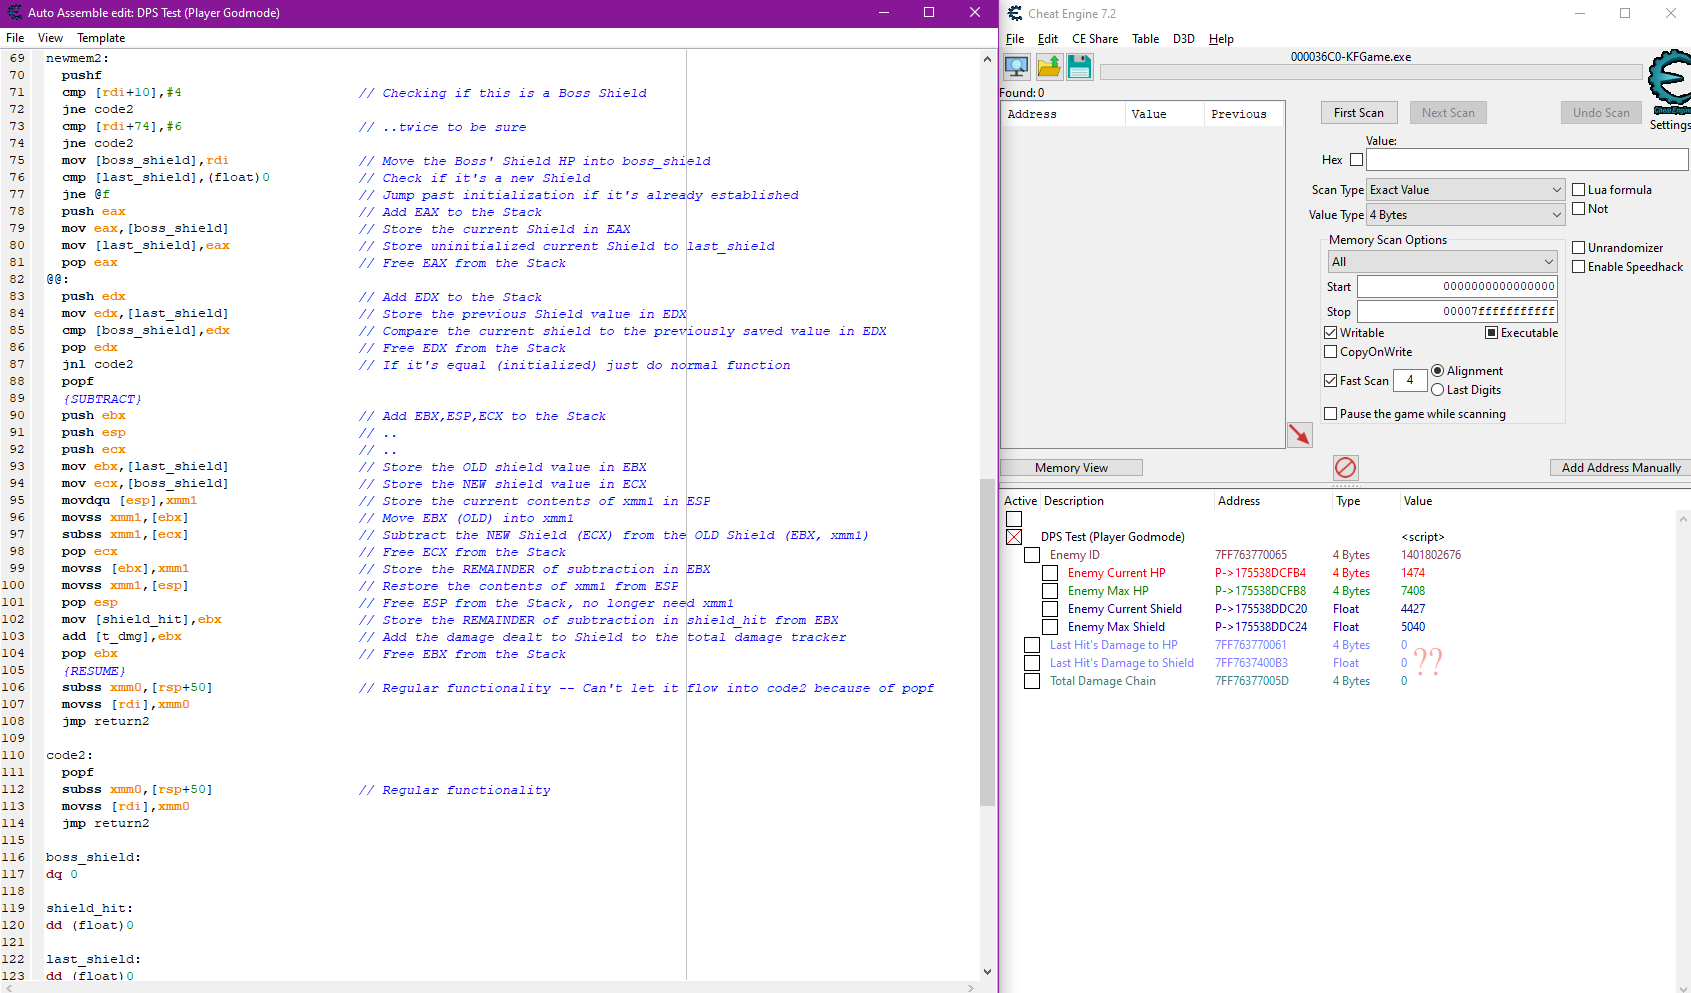The height and width of the screenshot is (993, 1691).
Task: Enable the Unrandomizer option
Action: click(1579, 248)
